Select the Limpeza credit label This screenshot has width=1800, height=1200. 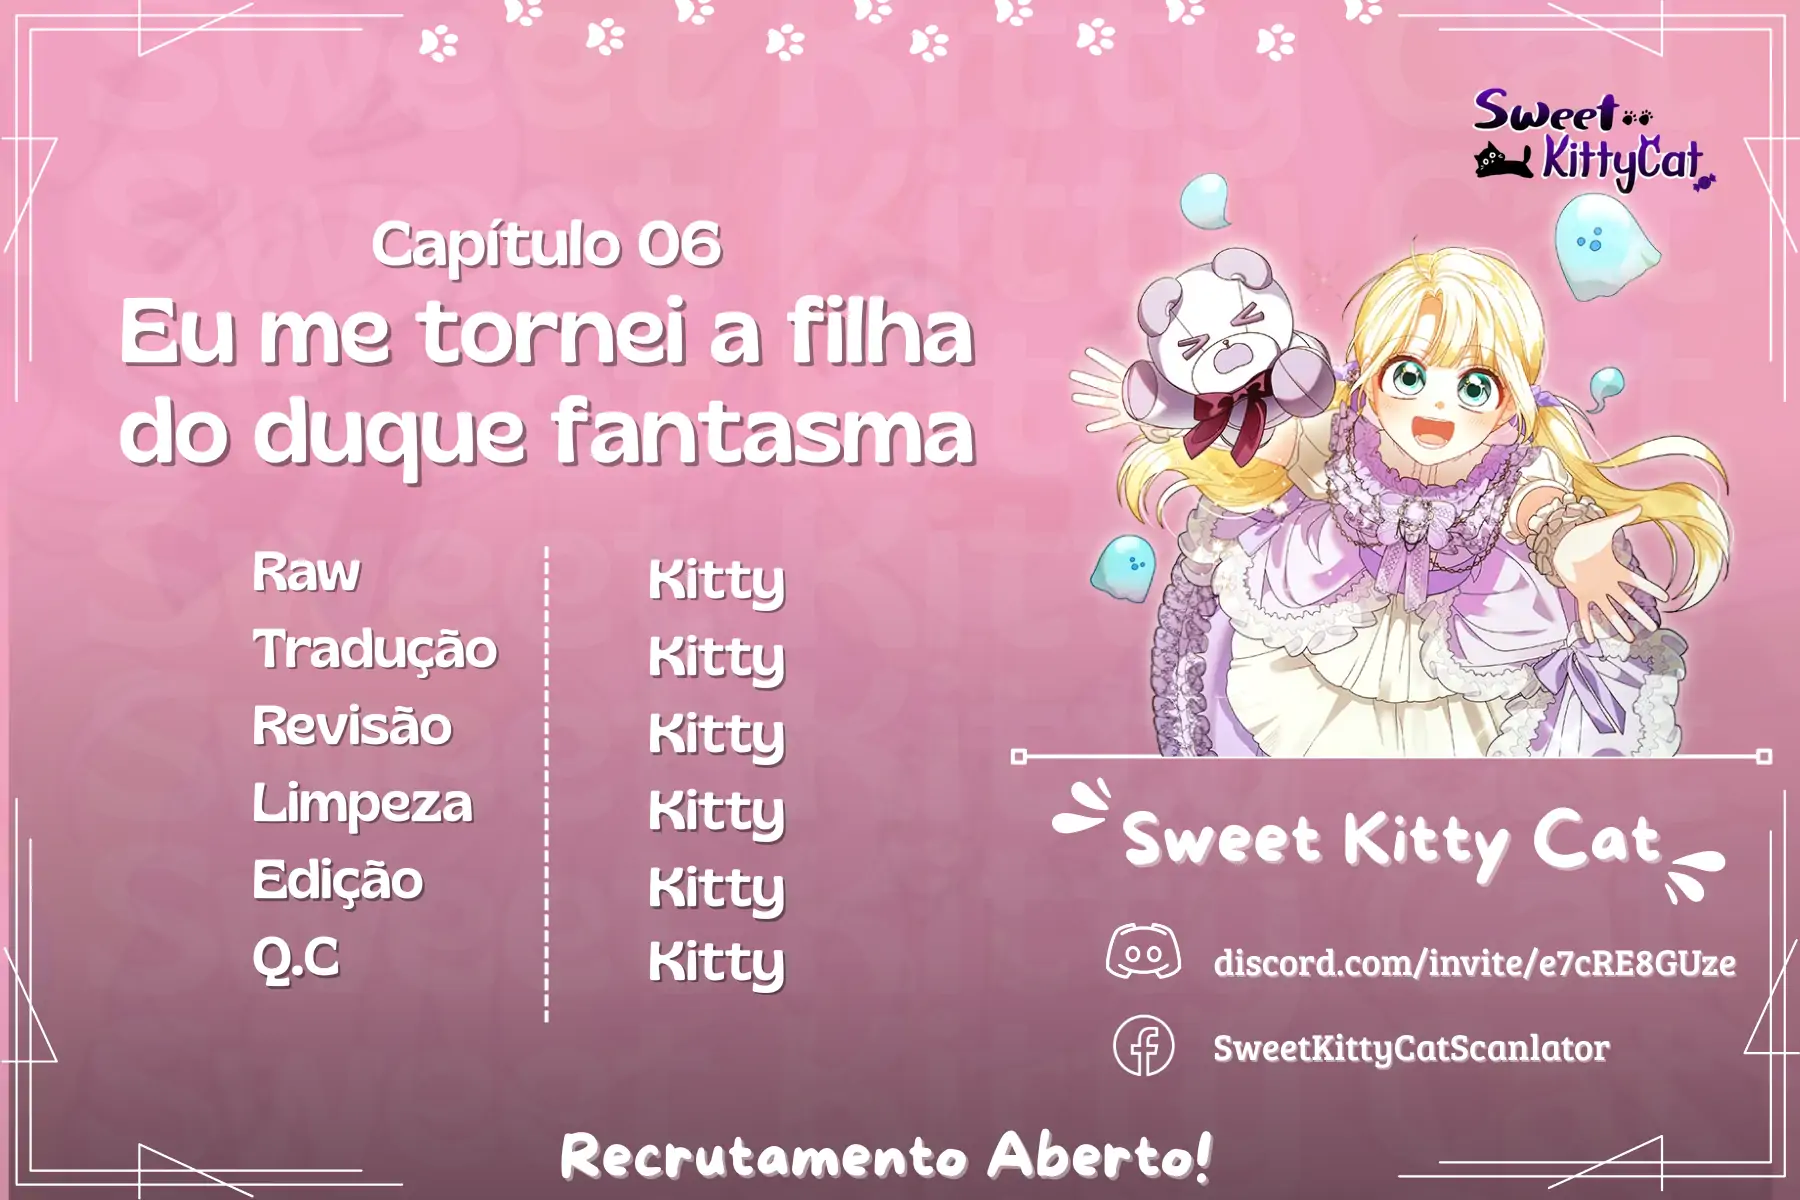[x=362, y=805]
